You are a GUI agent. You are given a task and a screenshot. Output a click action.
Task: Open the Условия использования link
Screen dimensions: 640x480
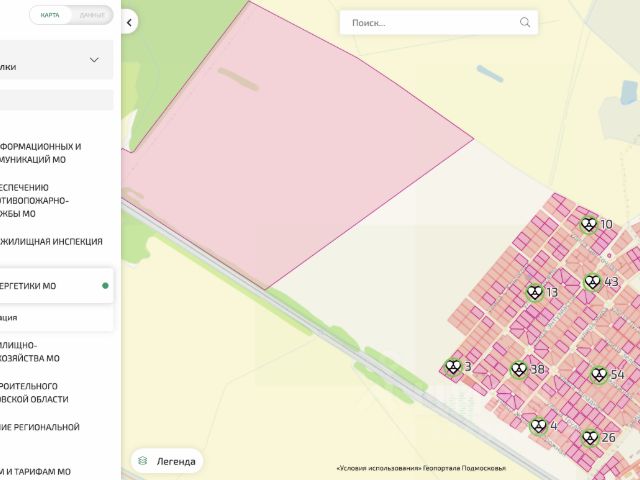click(x=378, y=468)
